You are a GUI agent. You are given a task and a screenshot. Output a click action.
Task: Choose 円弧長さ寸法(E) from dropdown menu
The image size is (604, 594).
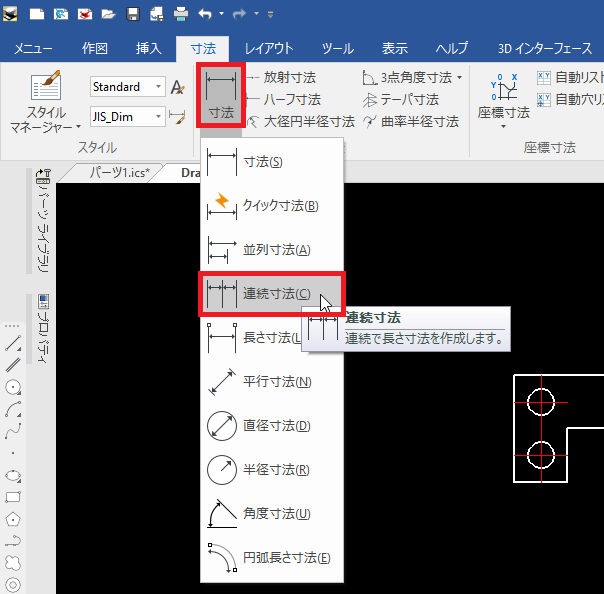click(272, 557)
